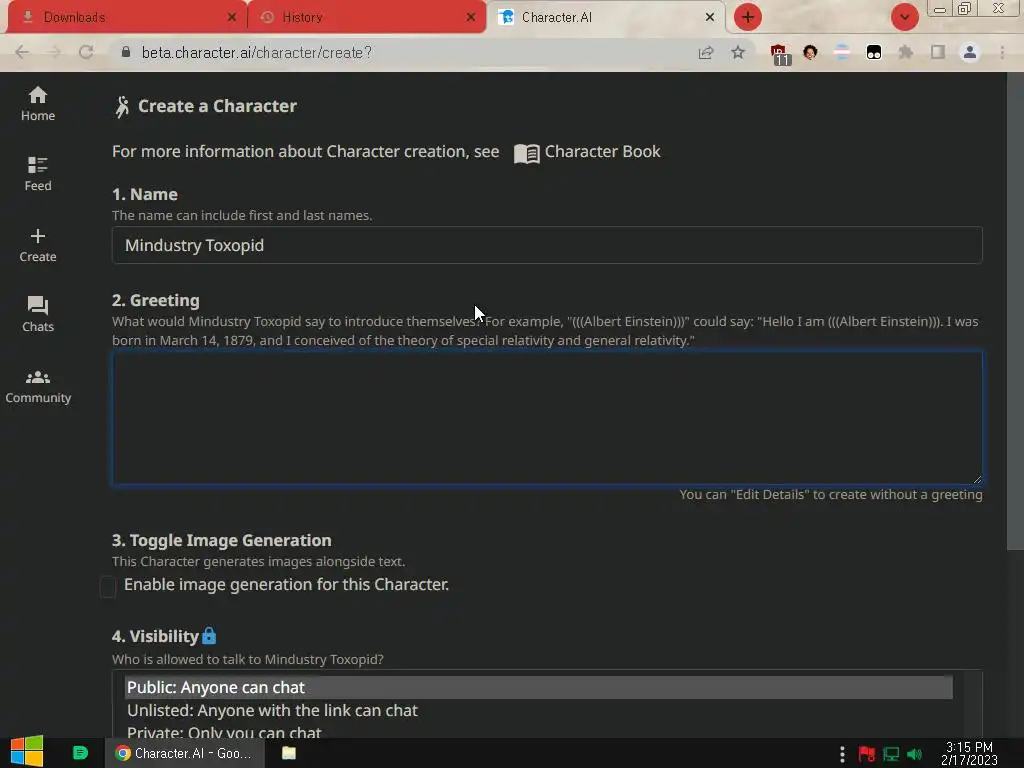Click the blue lock icon beside Visibility
The image size is (1024, 768).
pyautogui.click(x=209, y=635)
